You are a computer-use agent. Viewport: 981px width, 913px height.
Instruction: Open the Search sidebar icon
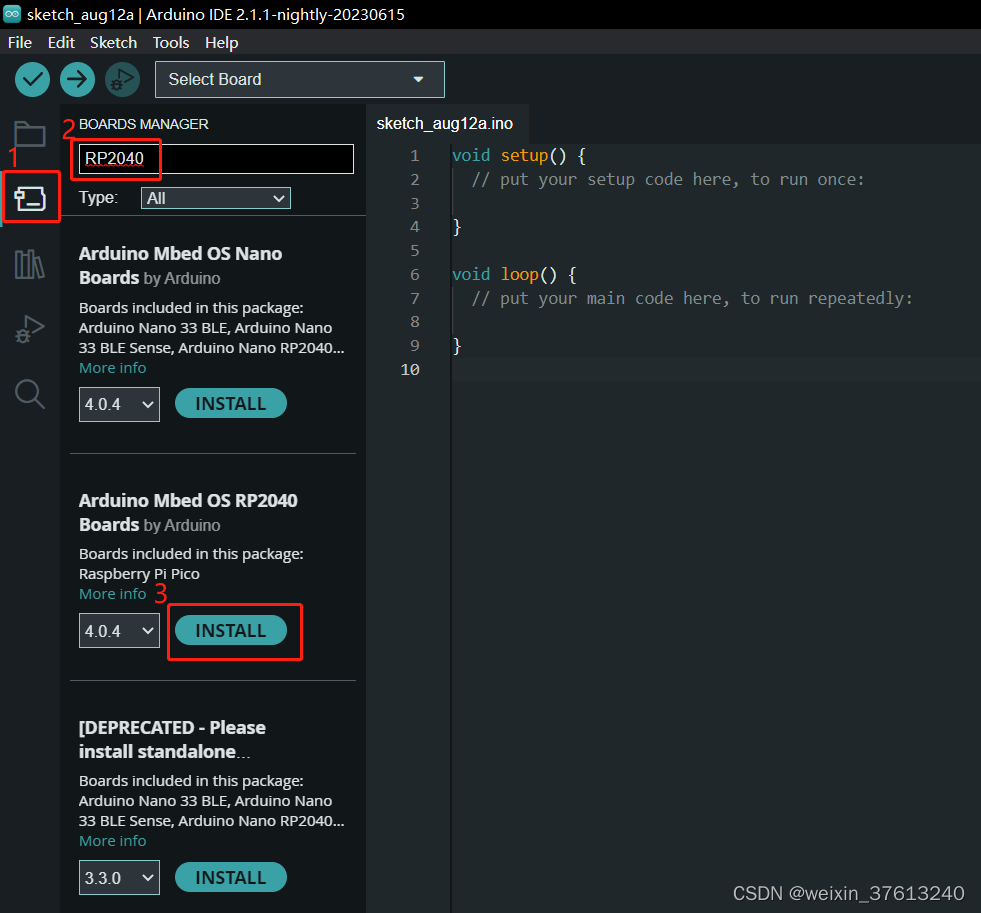point(29,394)
